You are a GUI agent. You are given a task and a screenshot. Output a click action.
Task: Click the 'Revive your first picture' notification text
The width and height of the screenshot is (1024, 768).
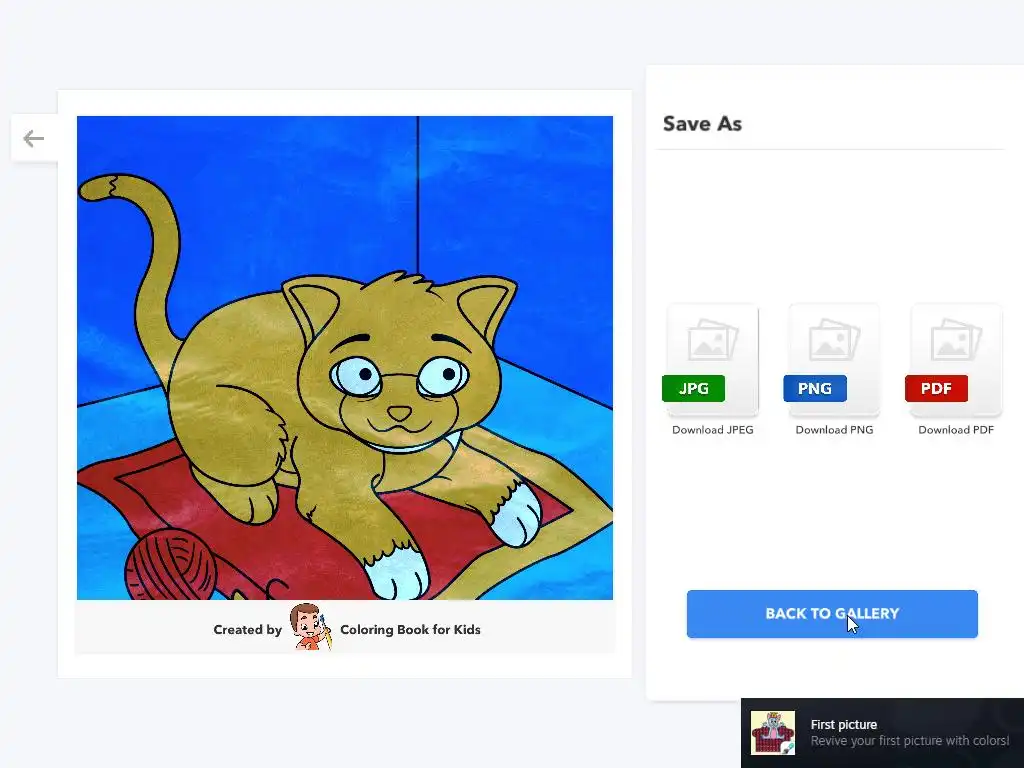click(910, 741)
